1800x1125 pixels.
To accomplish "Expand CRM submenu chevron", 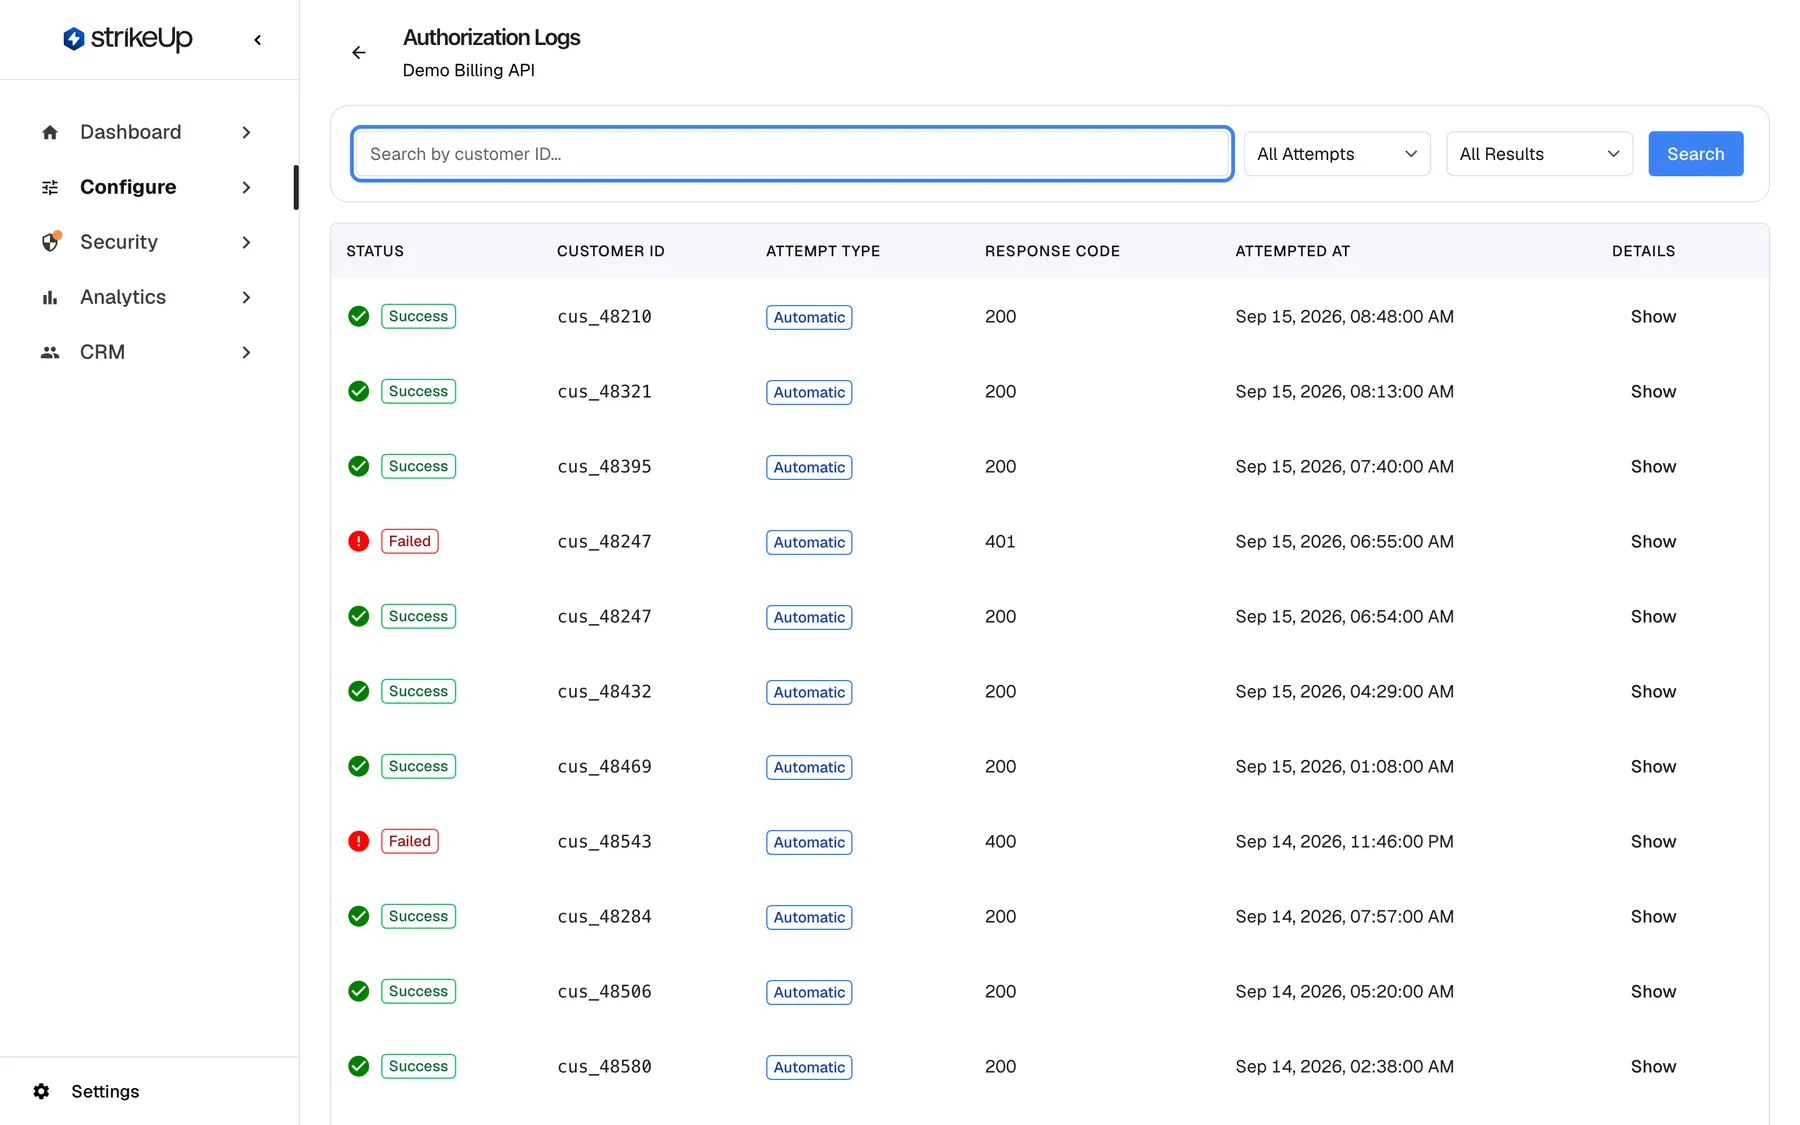I will (246, 352).
